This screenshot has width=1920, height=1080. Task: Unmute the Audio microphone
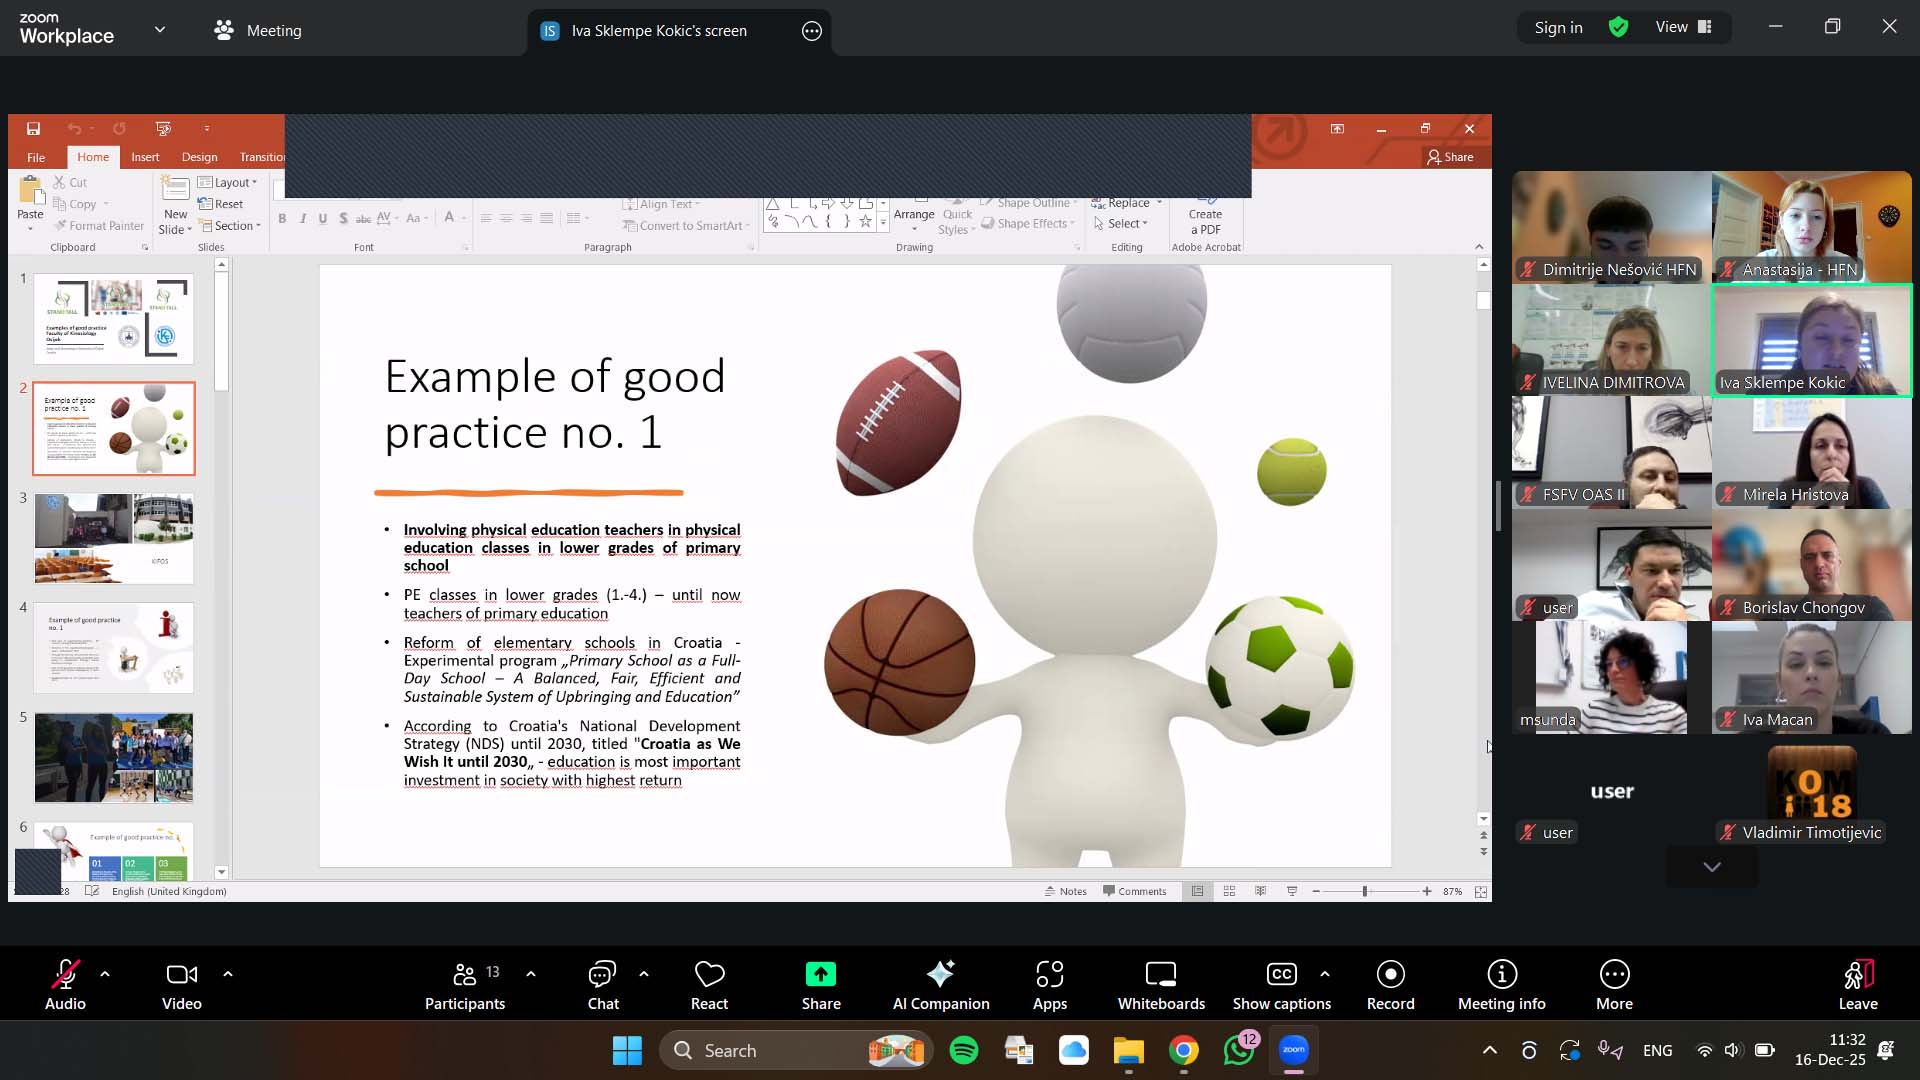click(65, 985)
